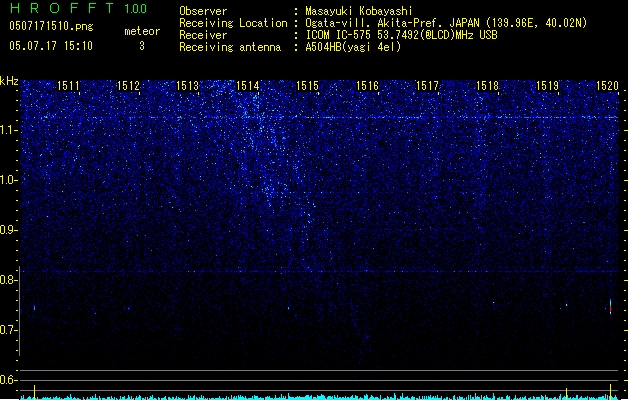
Task: Click the gray vertical range bar at left axis
Action: pos(19,311)
